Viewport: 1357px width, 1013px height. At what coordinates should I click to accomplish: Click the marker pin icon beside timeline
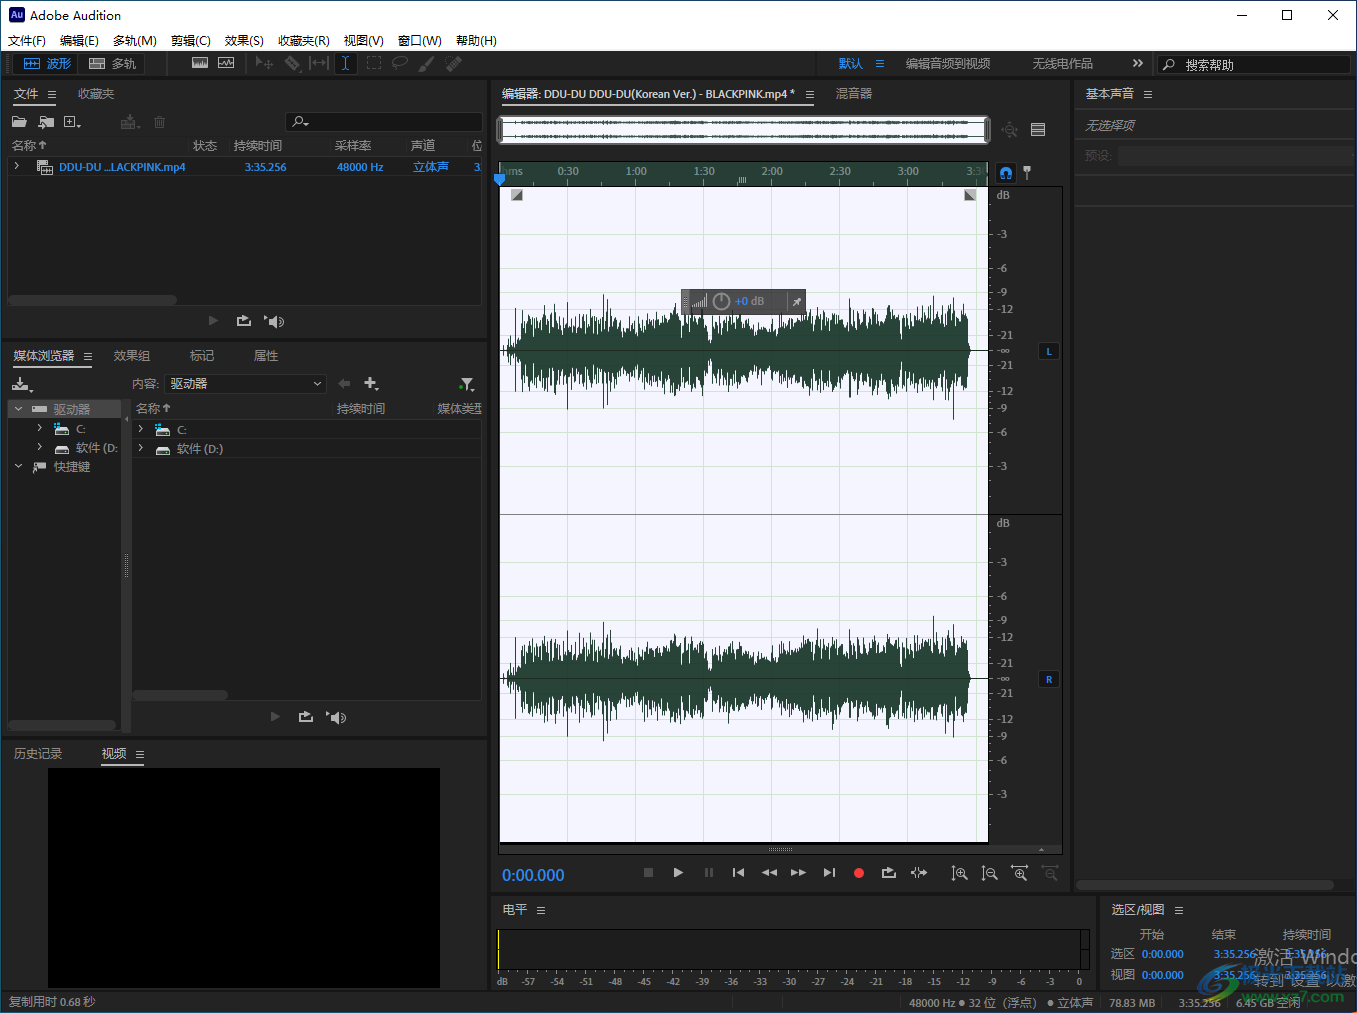(1027, 173)
